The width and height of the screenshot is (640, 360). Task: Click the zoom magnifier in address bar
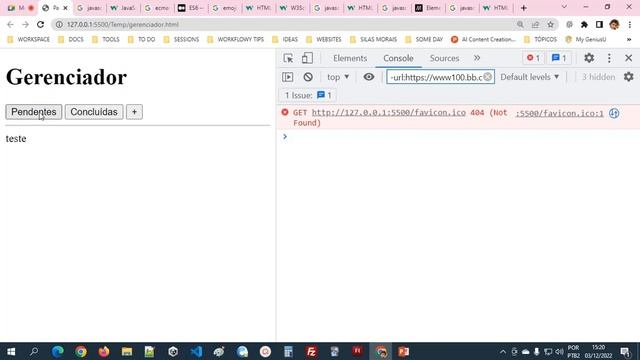click(x=520, y=24)
